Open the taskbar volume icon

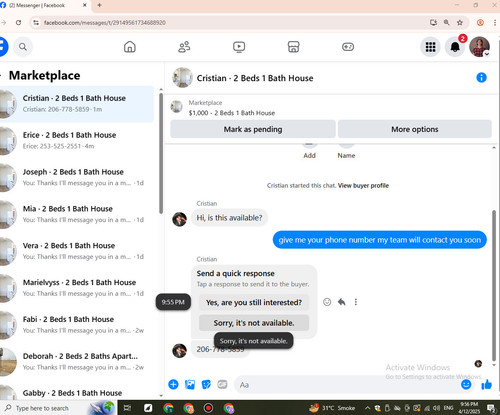pos(437,408)
